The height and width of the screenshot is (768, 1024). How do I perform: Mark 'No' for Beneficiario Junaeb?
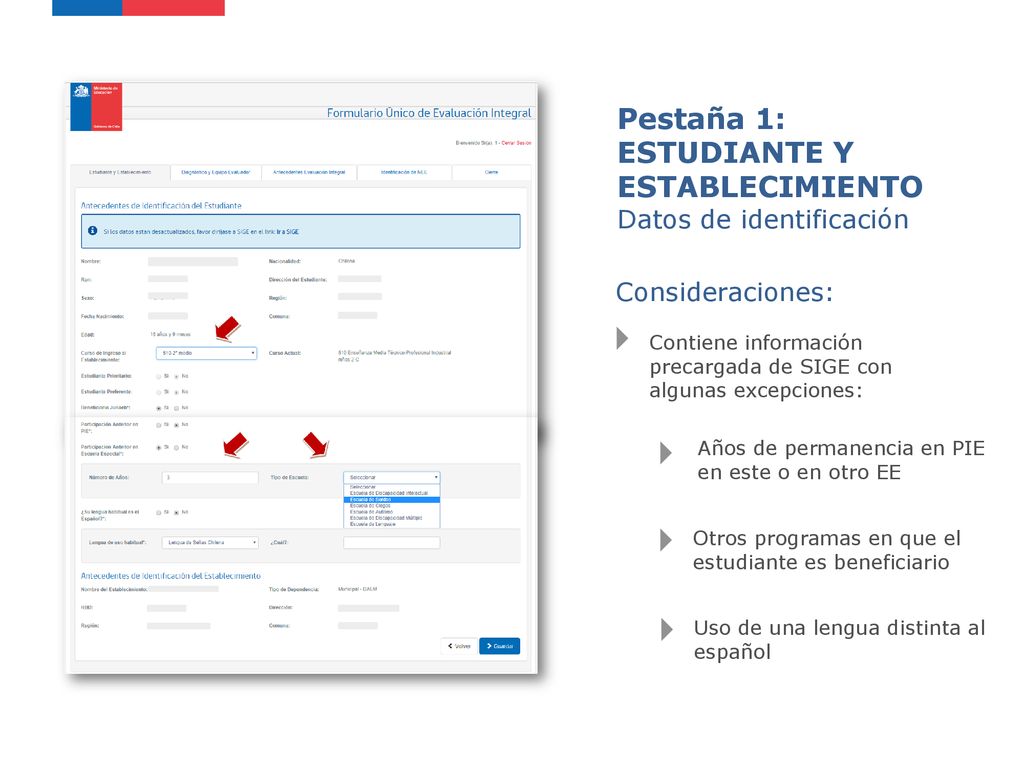pos(176,408)
